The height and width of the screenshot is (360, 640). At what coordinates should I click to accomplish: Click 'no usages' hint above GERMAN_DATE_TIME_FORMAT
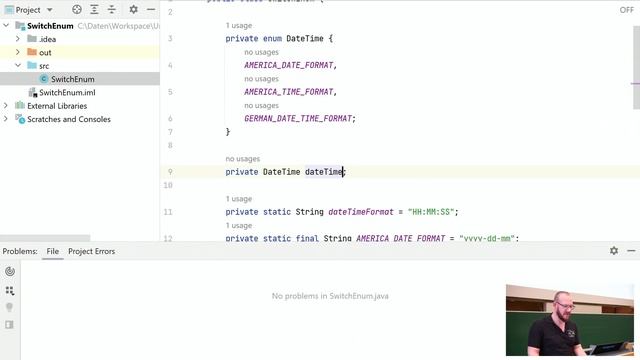point(261,105)
